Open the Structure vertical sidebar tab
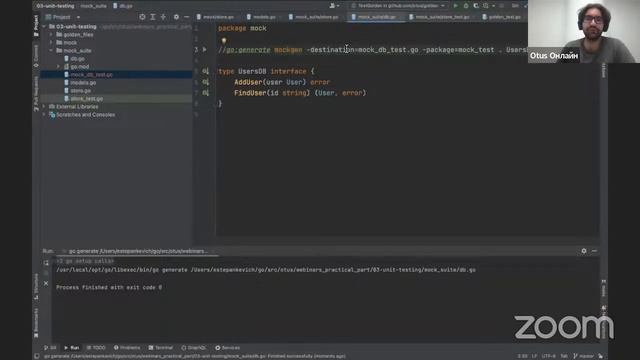640x360 pixels. point(36,287)
